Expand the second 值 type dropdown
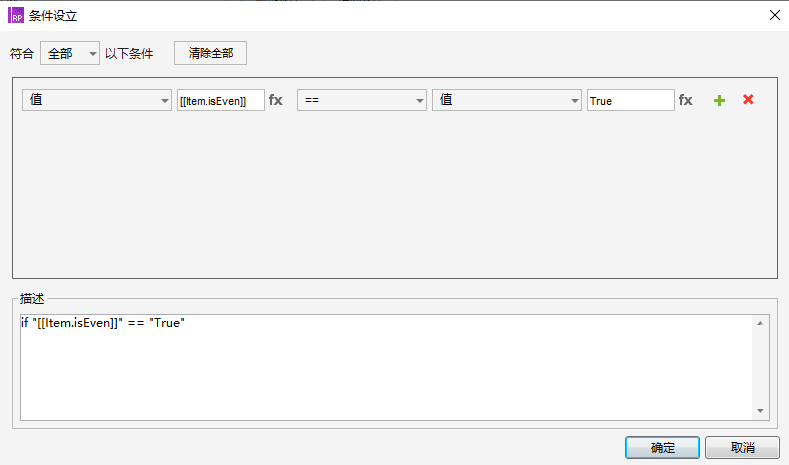Screen dimensions: 789x465 pyautogui.click(x=507, y=100)
